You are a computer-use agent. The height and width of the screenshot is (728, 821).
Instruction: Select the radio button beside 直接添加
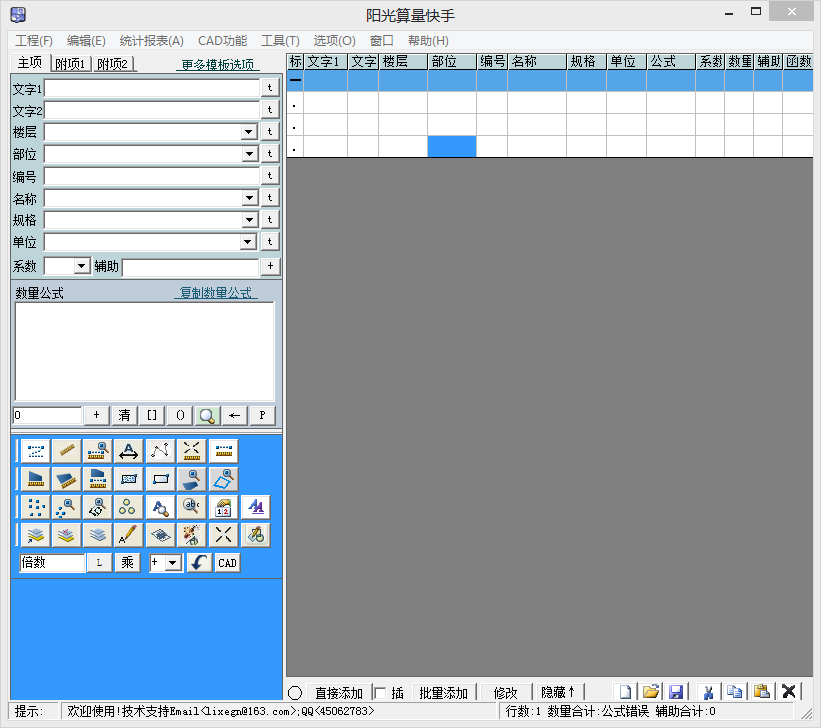coord(295,692)
